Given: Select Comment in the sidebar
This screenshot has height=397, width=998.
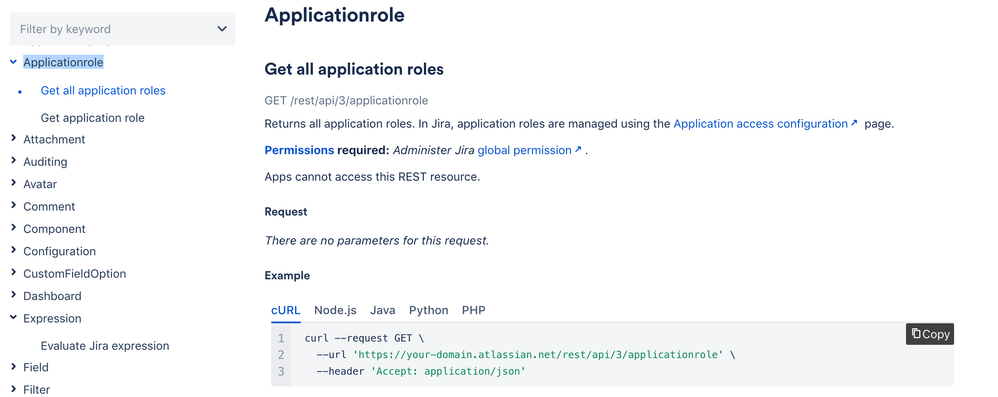Looking at the screenshot, I should coord(49,207).
